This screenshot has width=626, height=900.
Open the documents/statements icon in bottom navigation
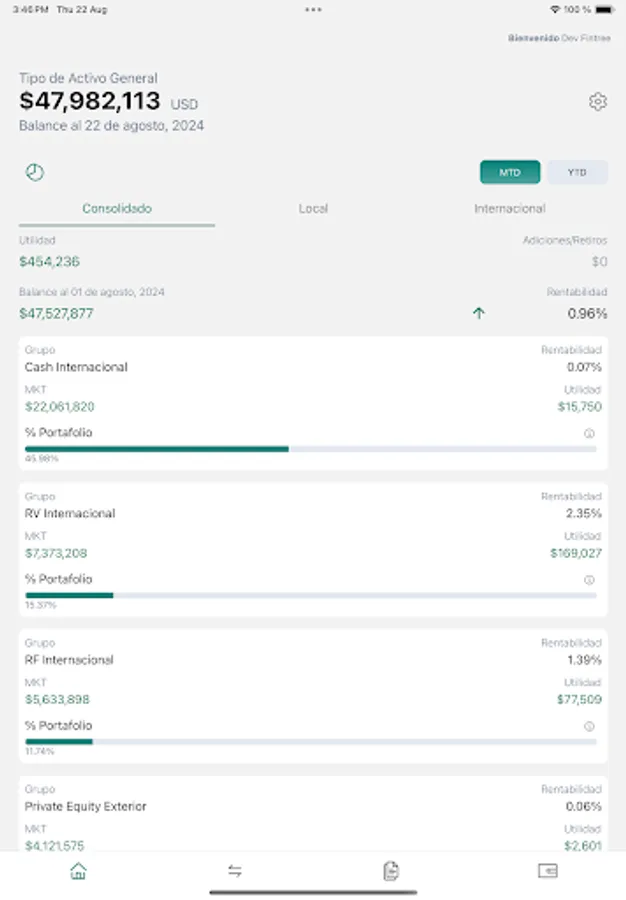click(391, 871)
